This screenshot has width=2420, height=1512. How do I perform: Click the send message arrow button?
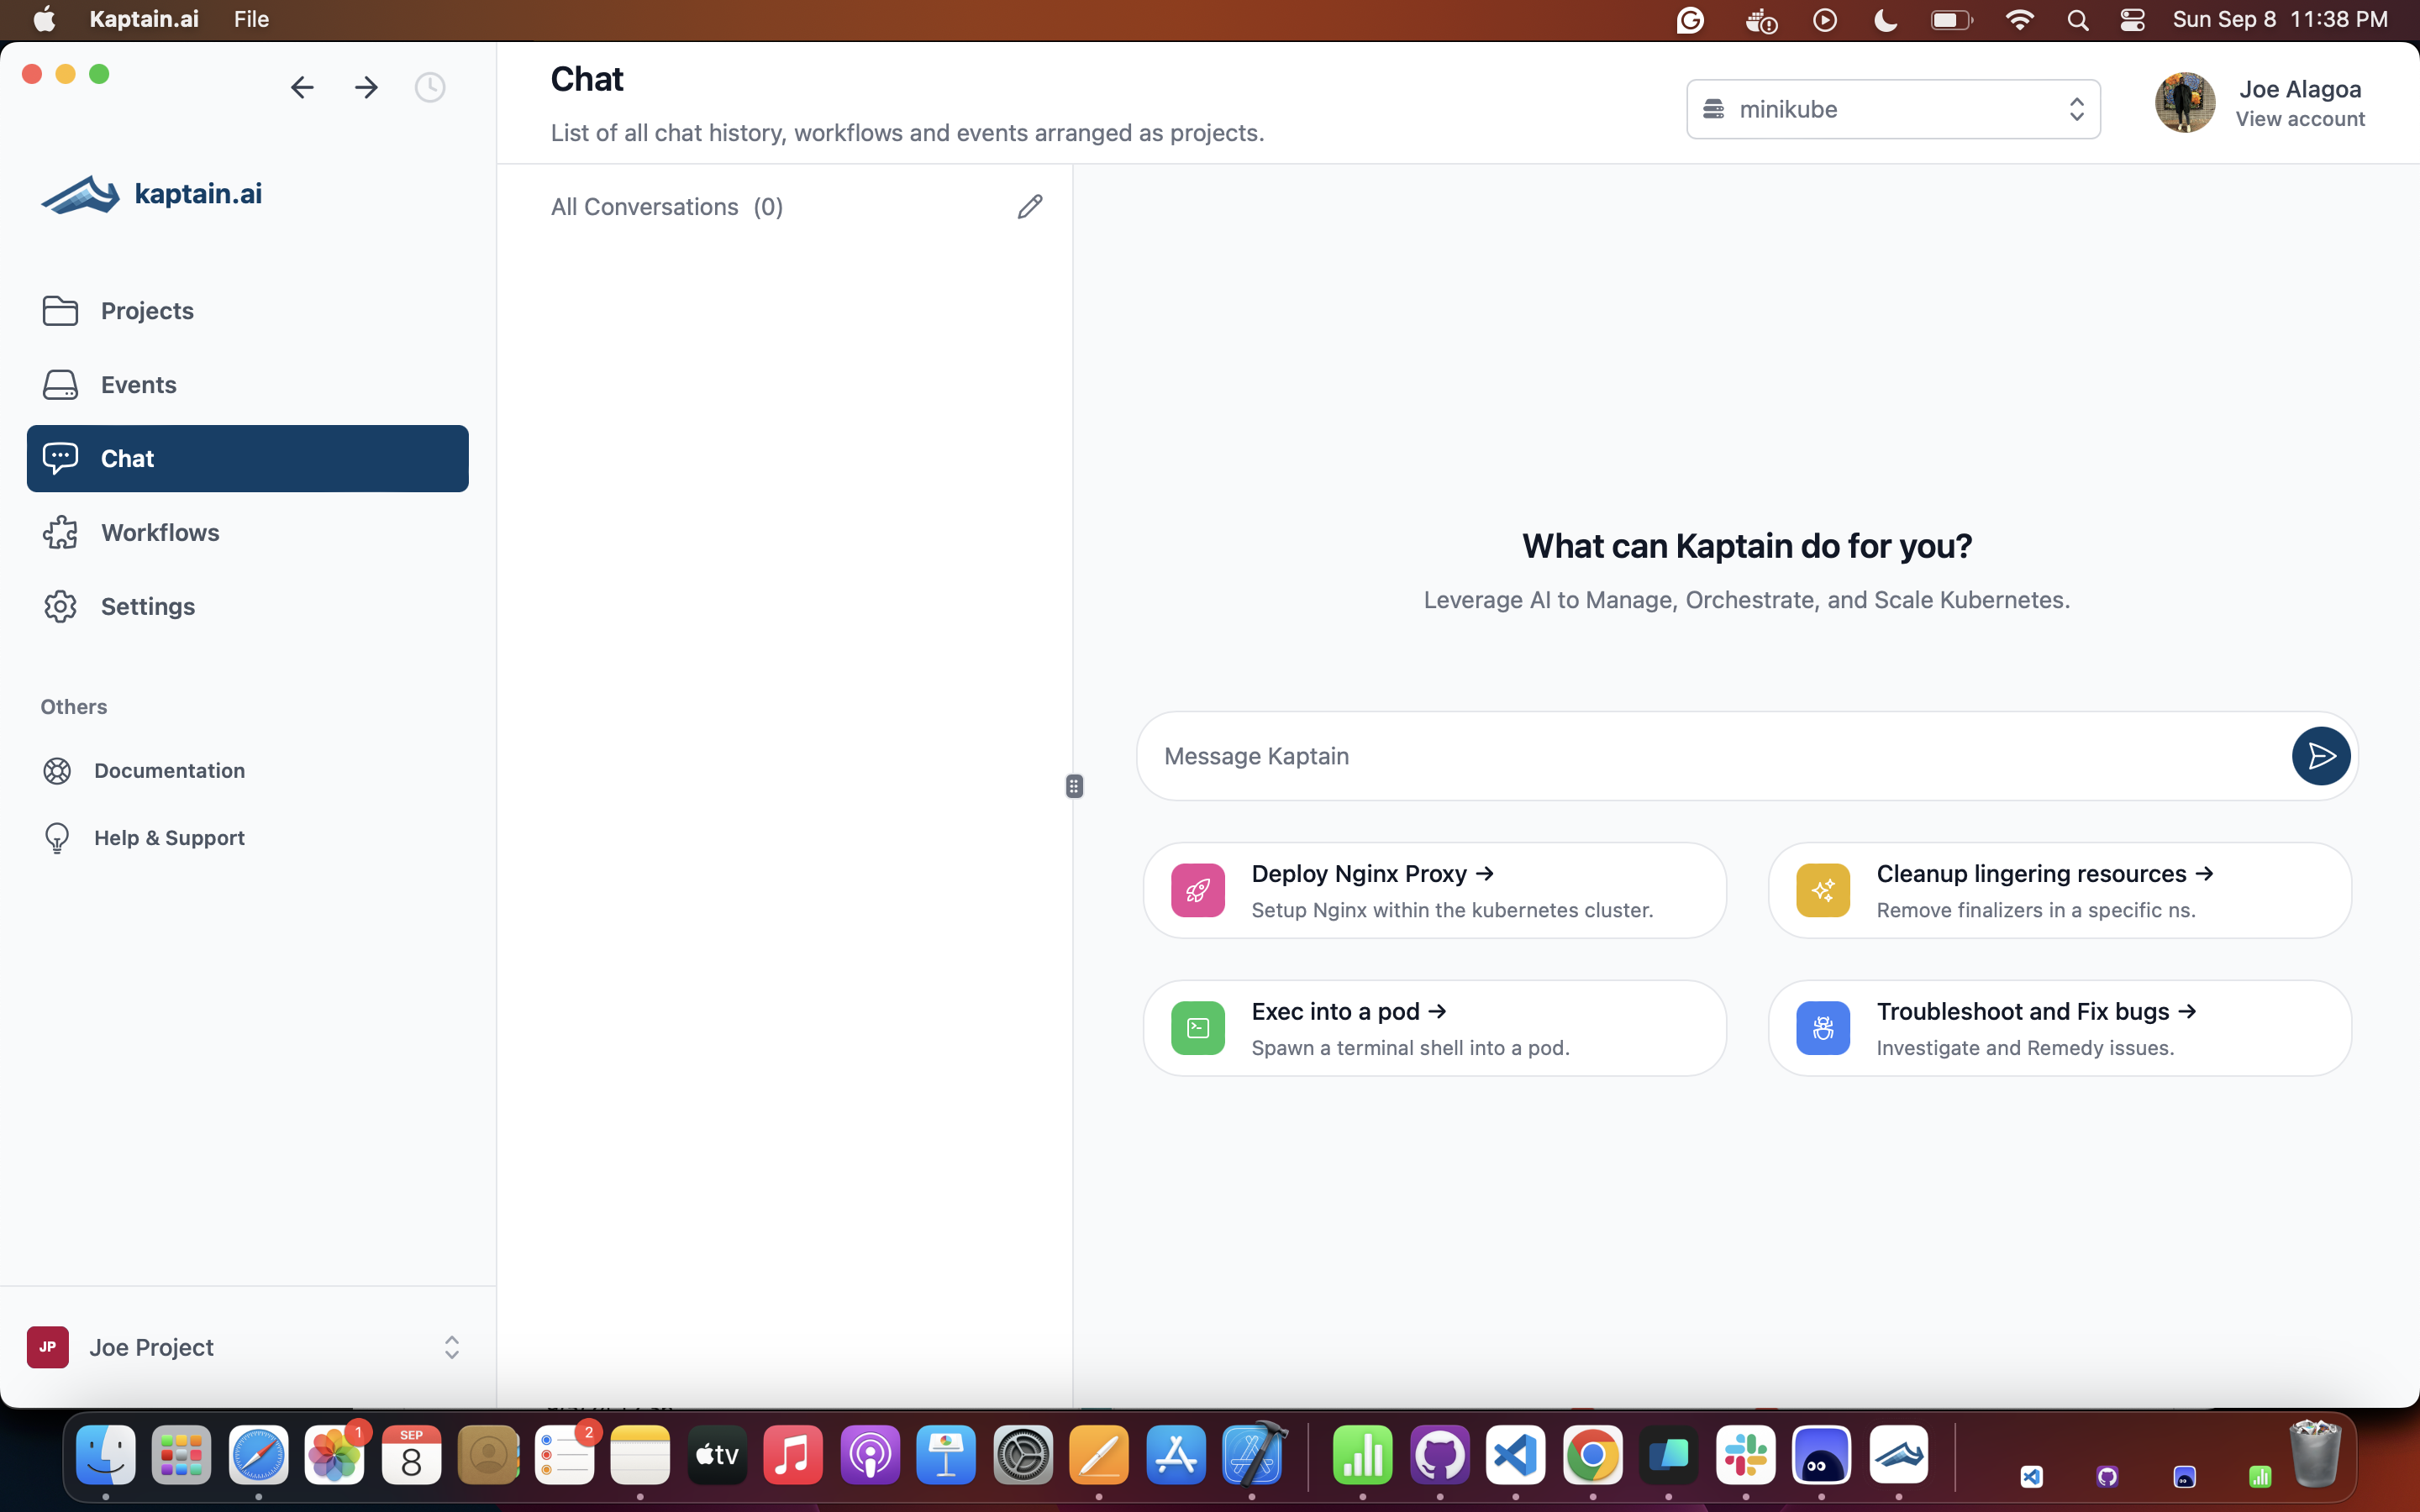coord(2321,756)
